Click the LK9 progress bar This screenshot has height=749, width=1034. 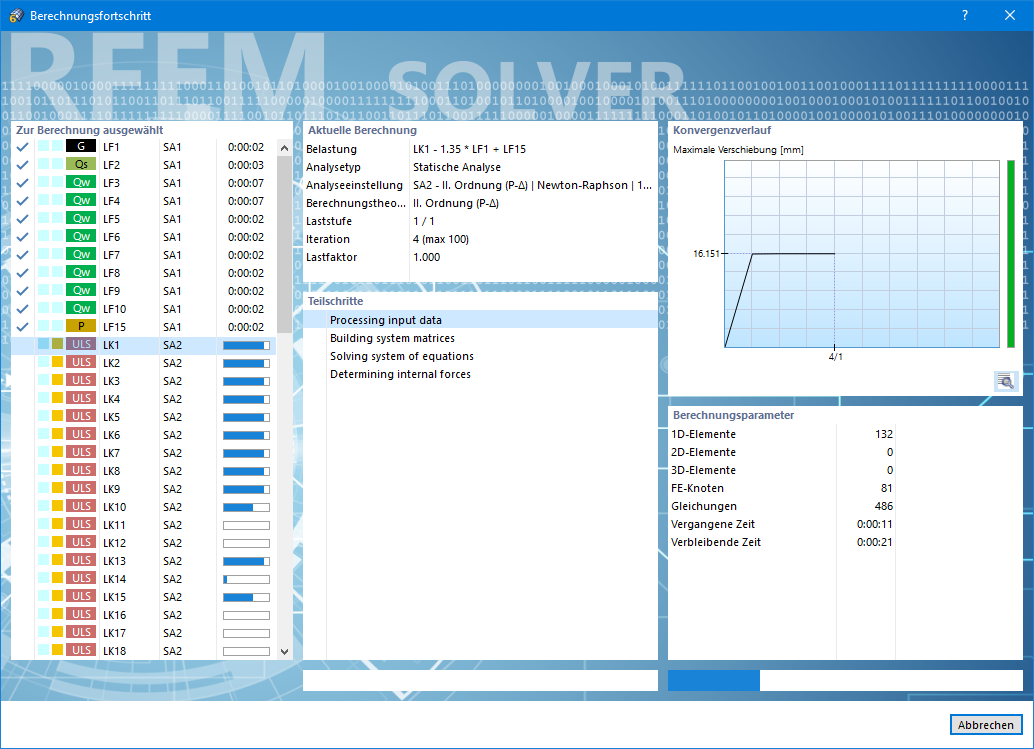[246, 490]
